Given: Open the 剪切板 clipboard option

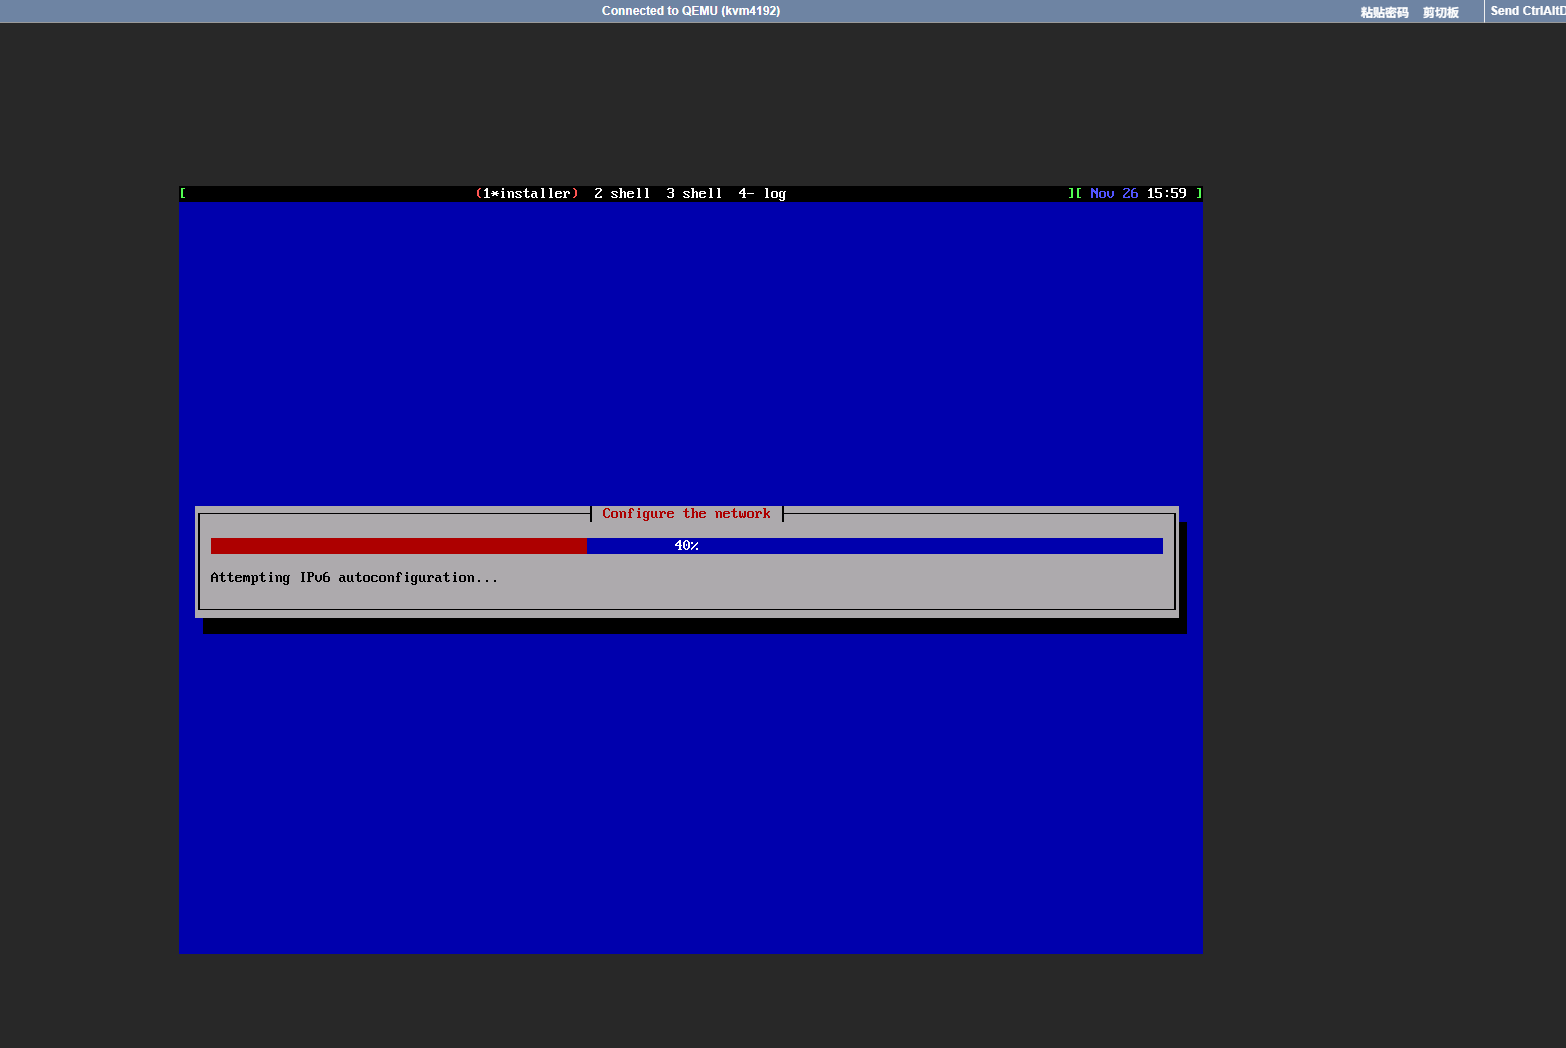Looking at the screenshot, I should [1440, 12].
